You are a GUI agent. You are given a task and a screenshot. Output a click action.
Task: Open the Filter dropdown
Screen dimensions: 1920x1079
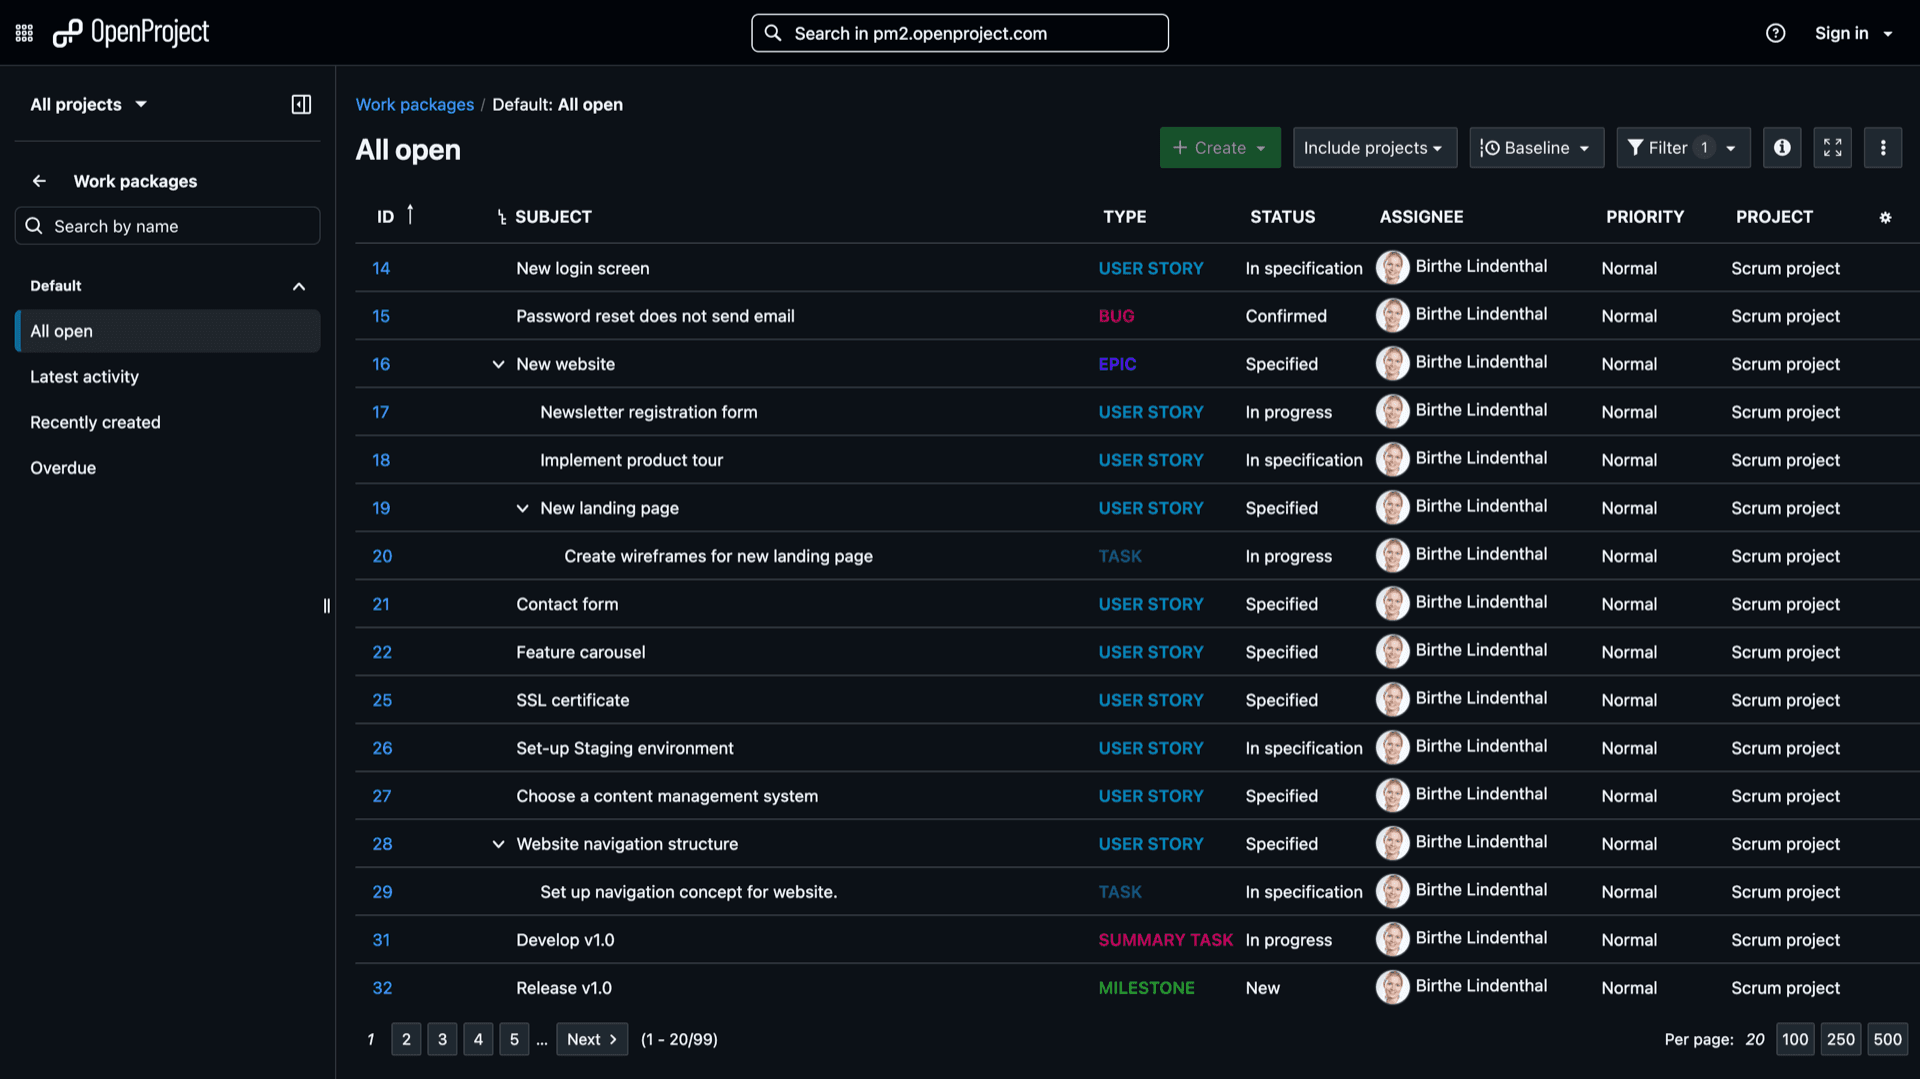[x=1683, y=148]
